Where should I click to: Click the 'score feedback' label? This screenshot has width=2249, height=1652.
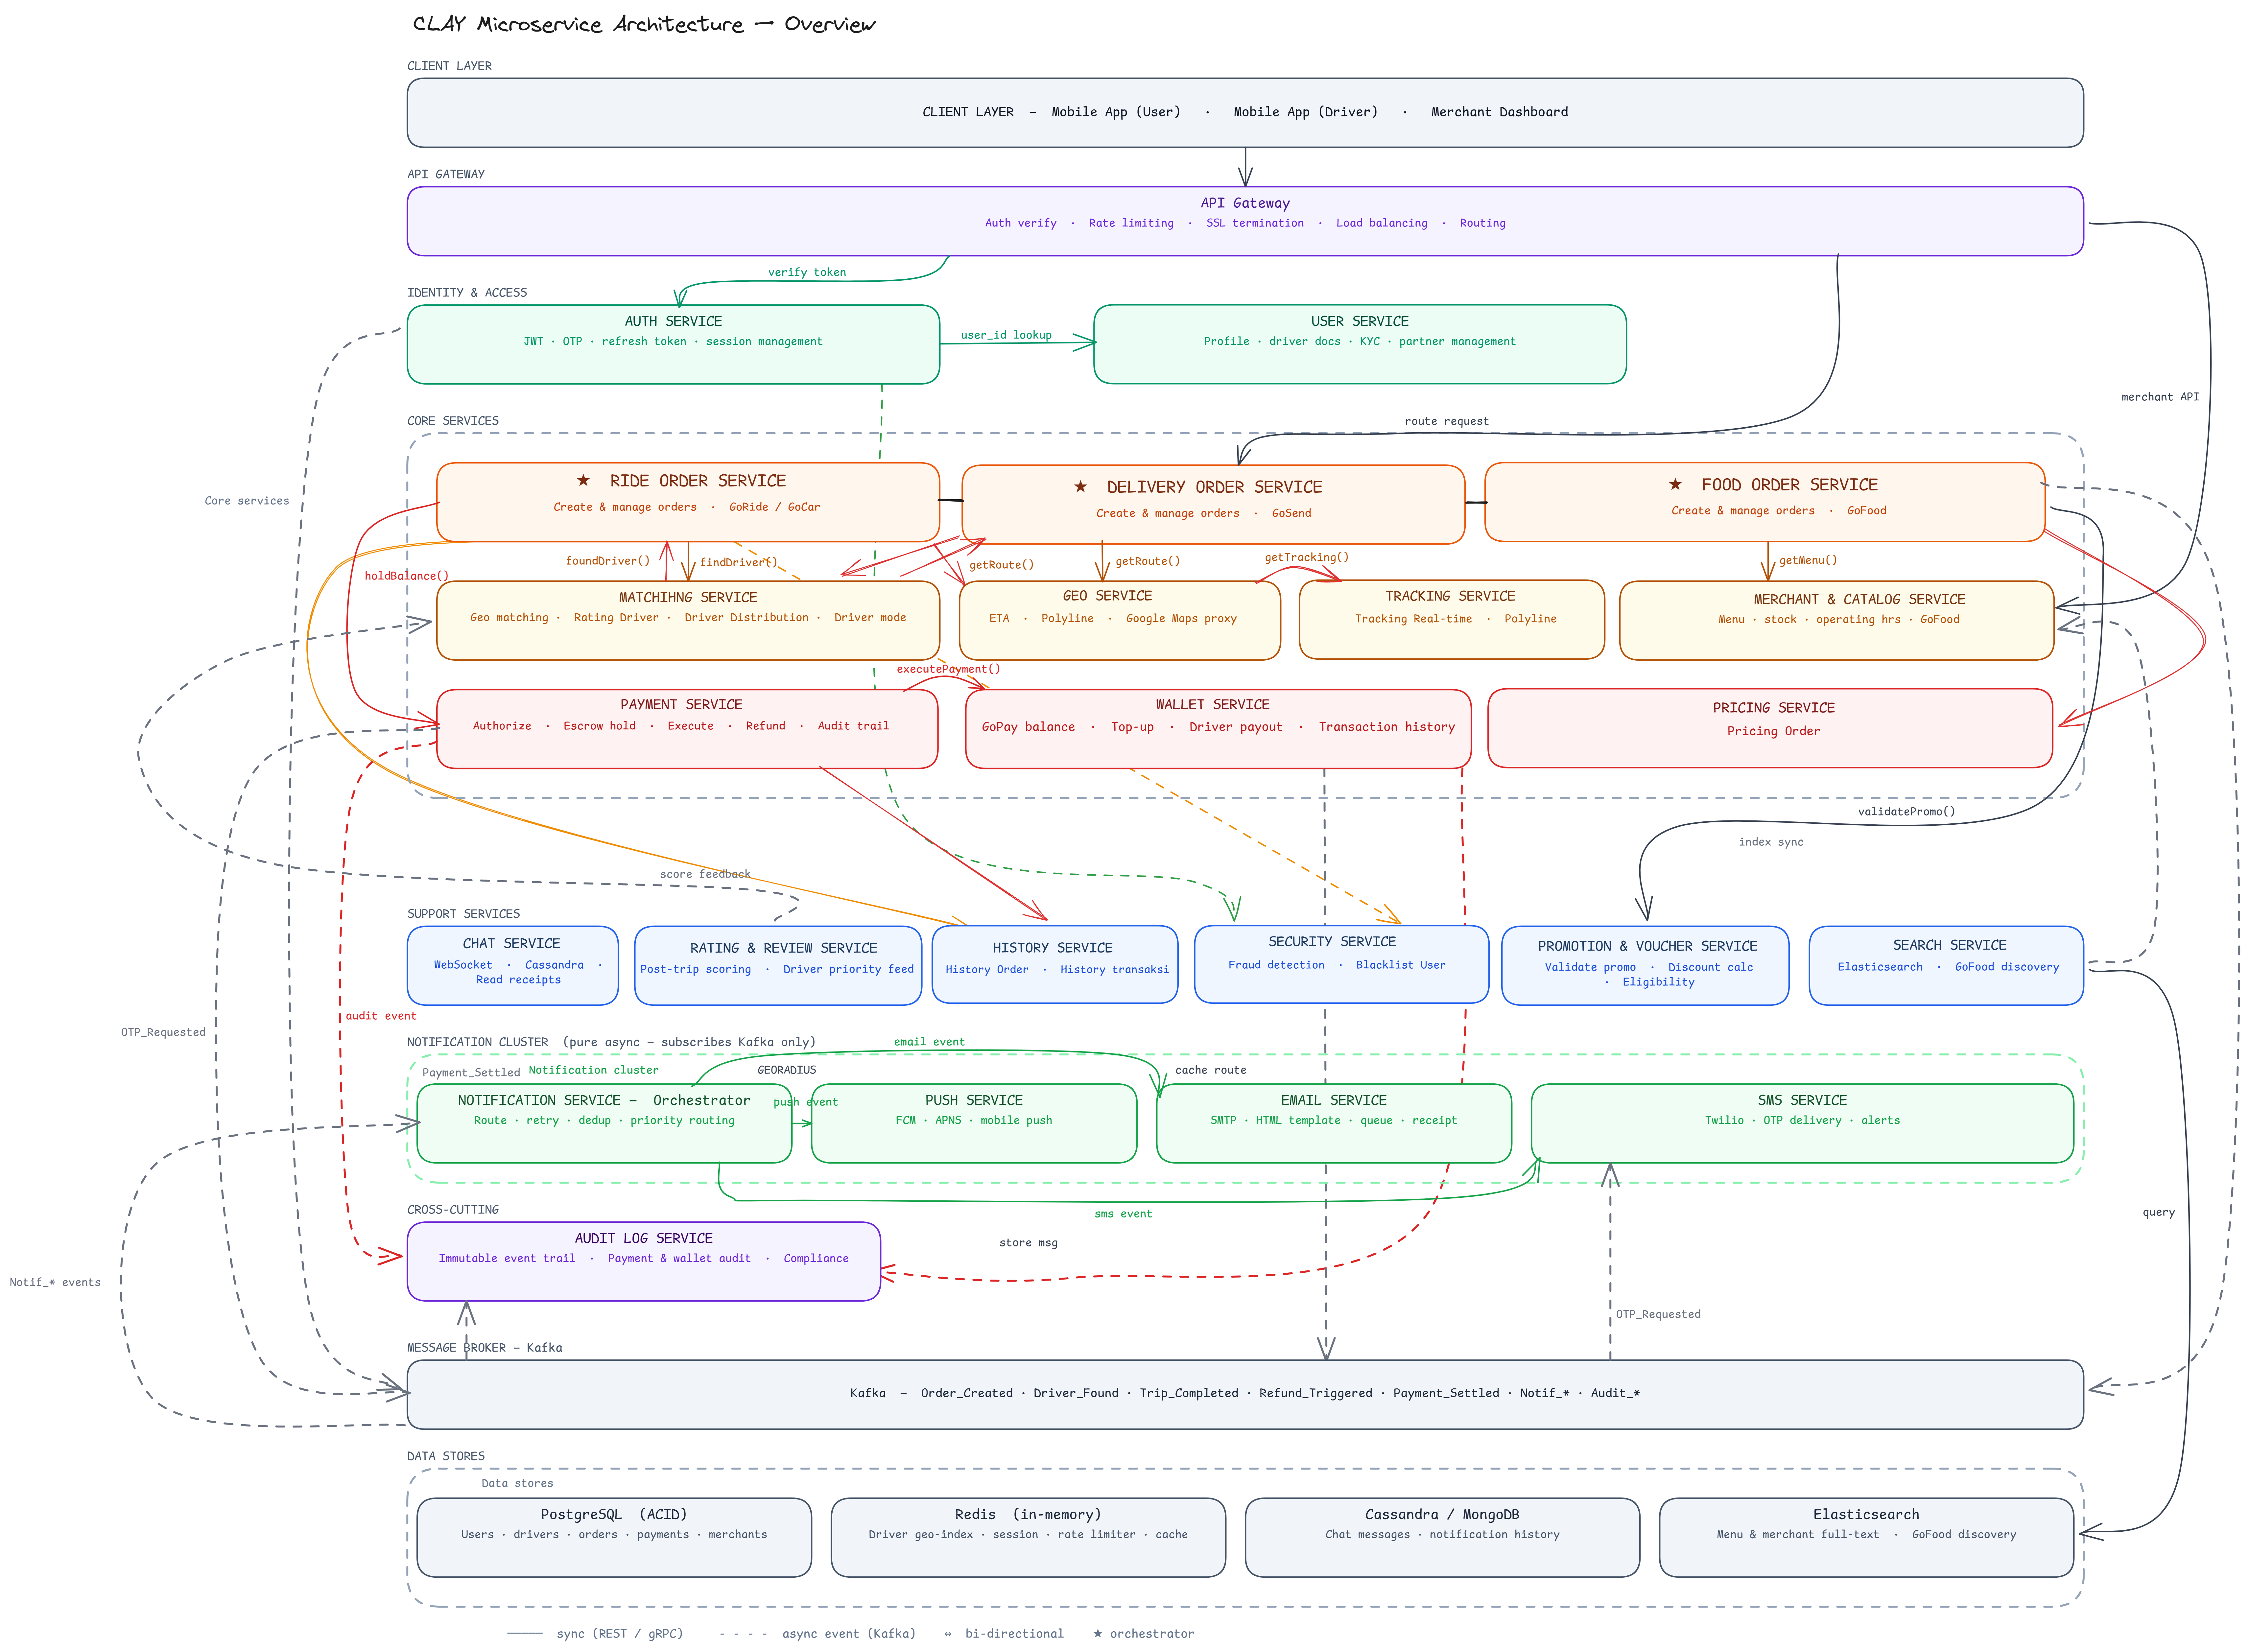pos(705,874)
